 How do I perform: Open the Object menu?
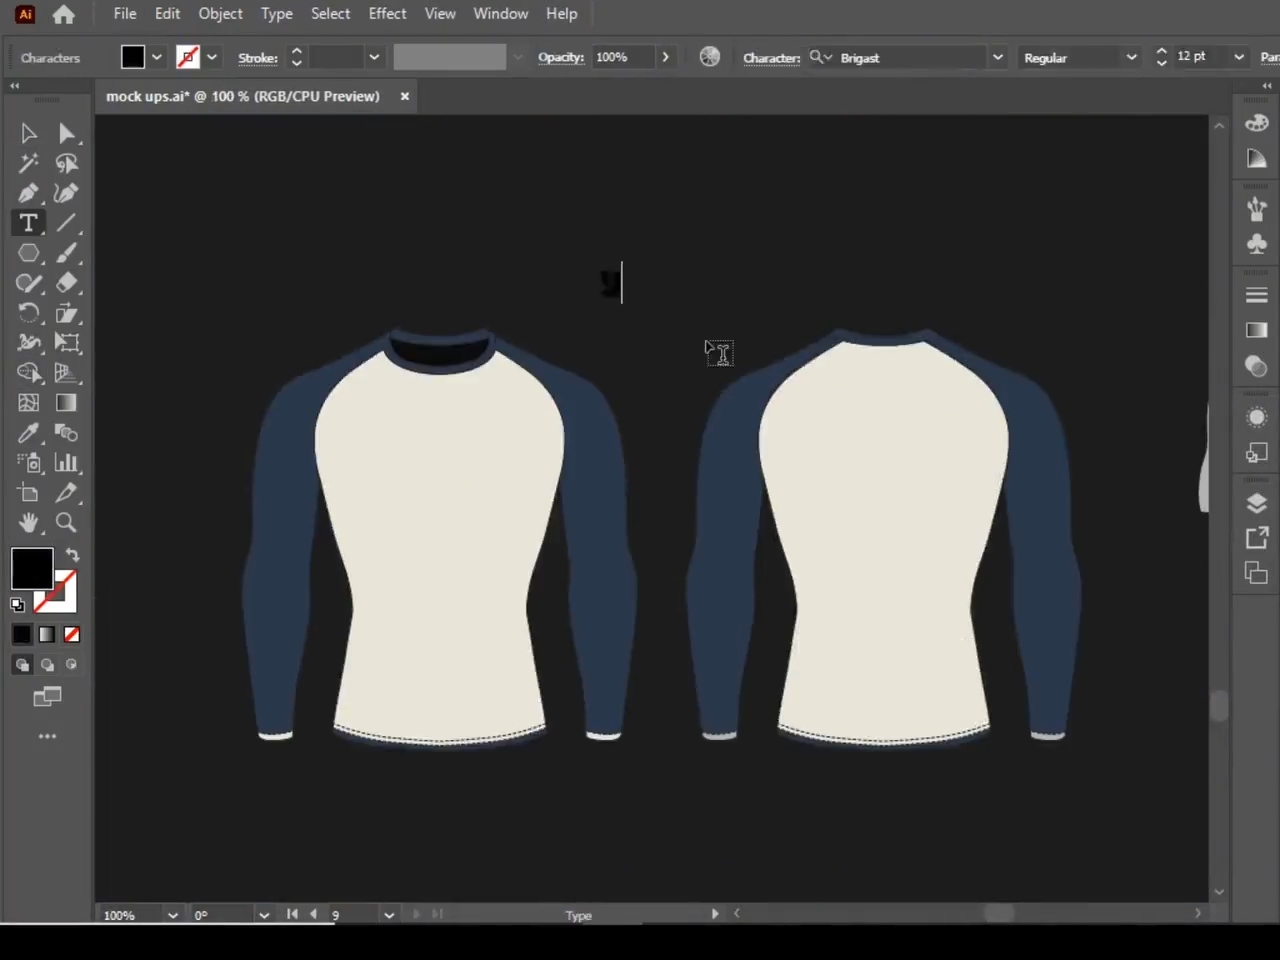pos(220,13)
